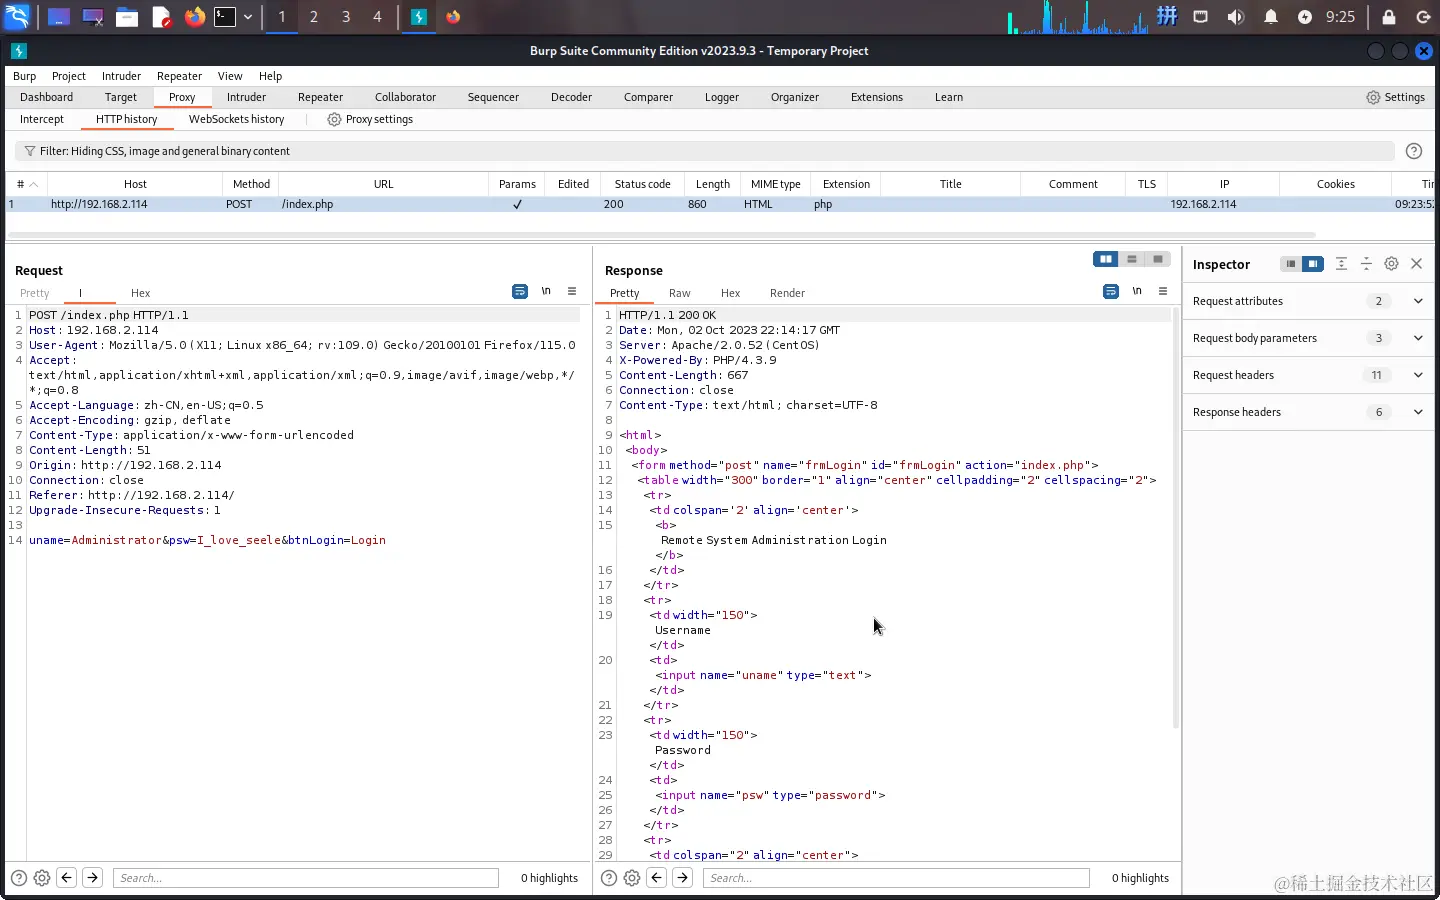Expand Request body parameters section
This screenshot has height=900, width=1440.
[x=1417, y=338]
